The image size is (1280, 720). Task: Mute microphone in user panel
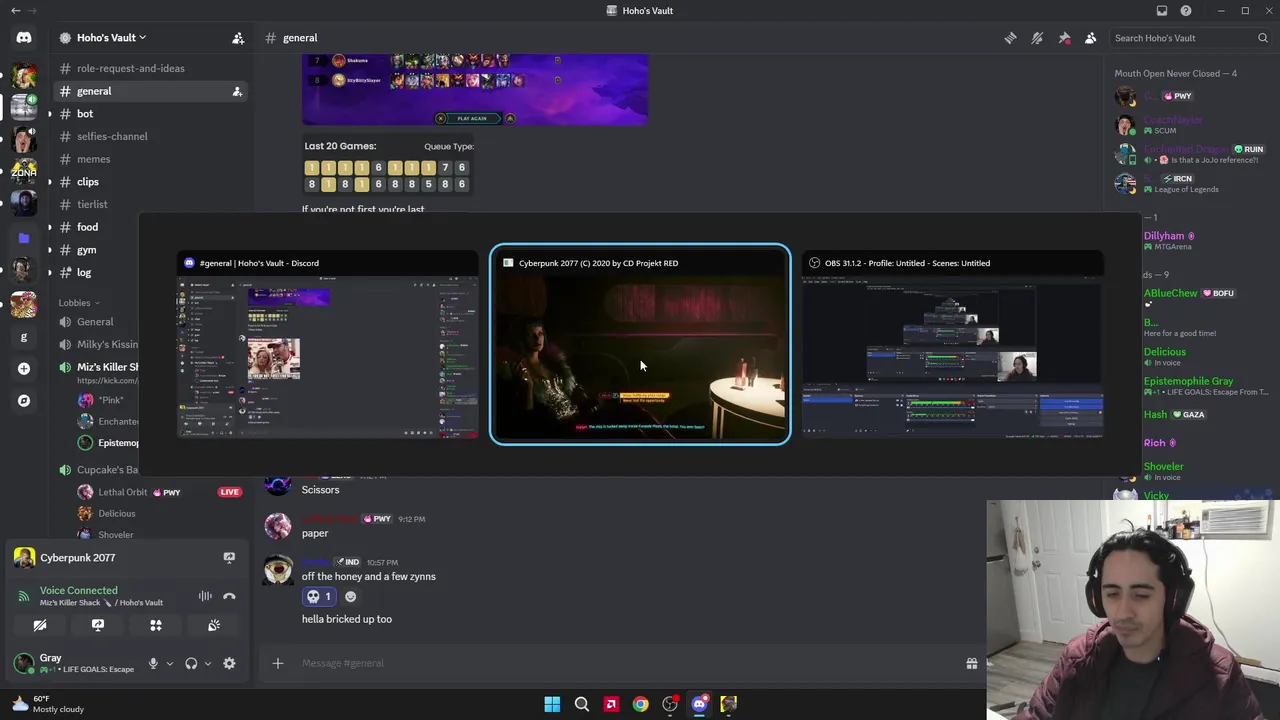153,663
